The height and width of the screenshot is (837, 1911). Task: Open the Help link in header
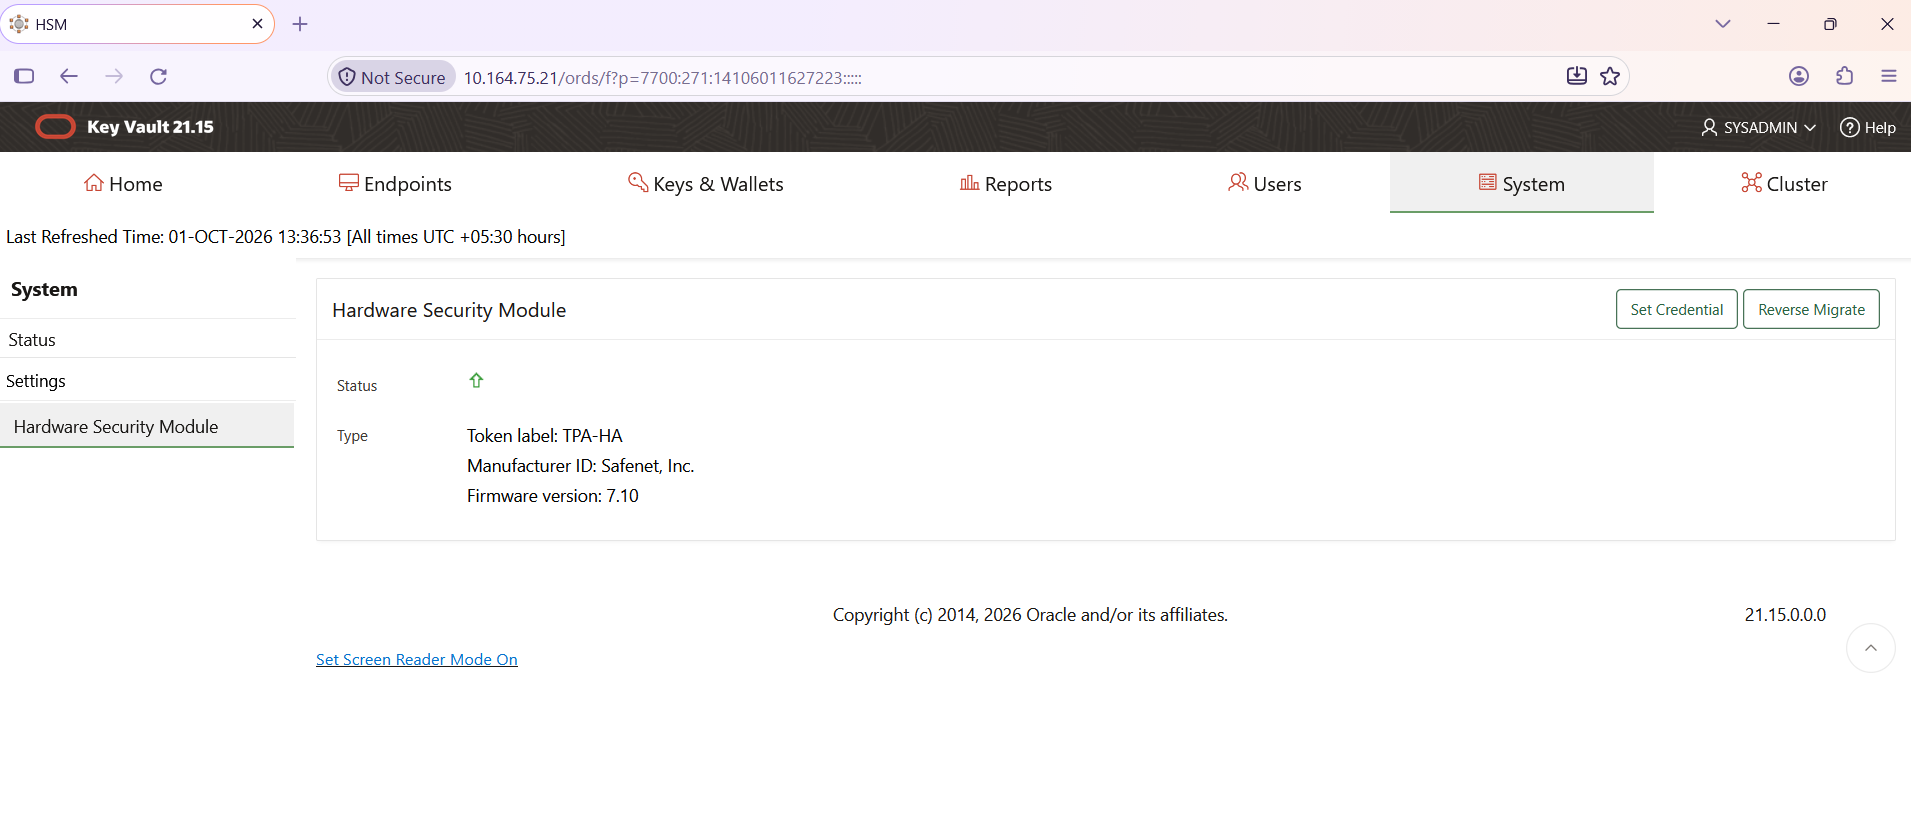1868,128
